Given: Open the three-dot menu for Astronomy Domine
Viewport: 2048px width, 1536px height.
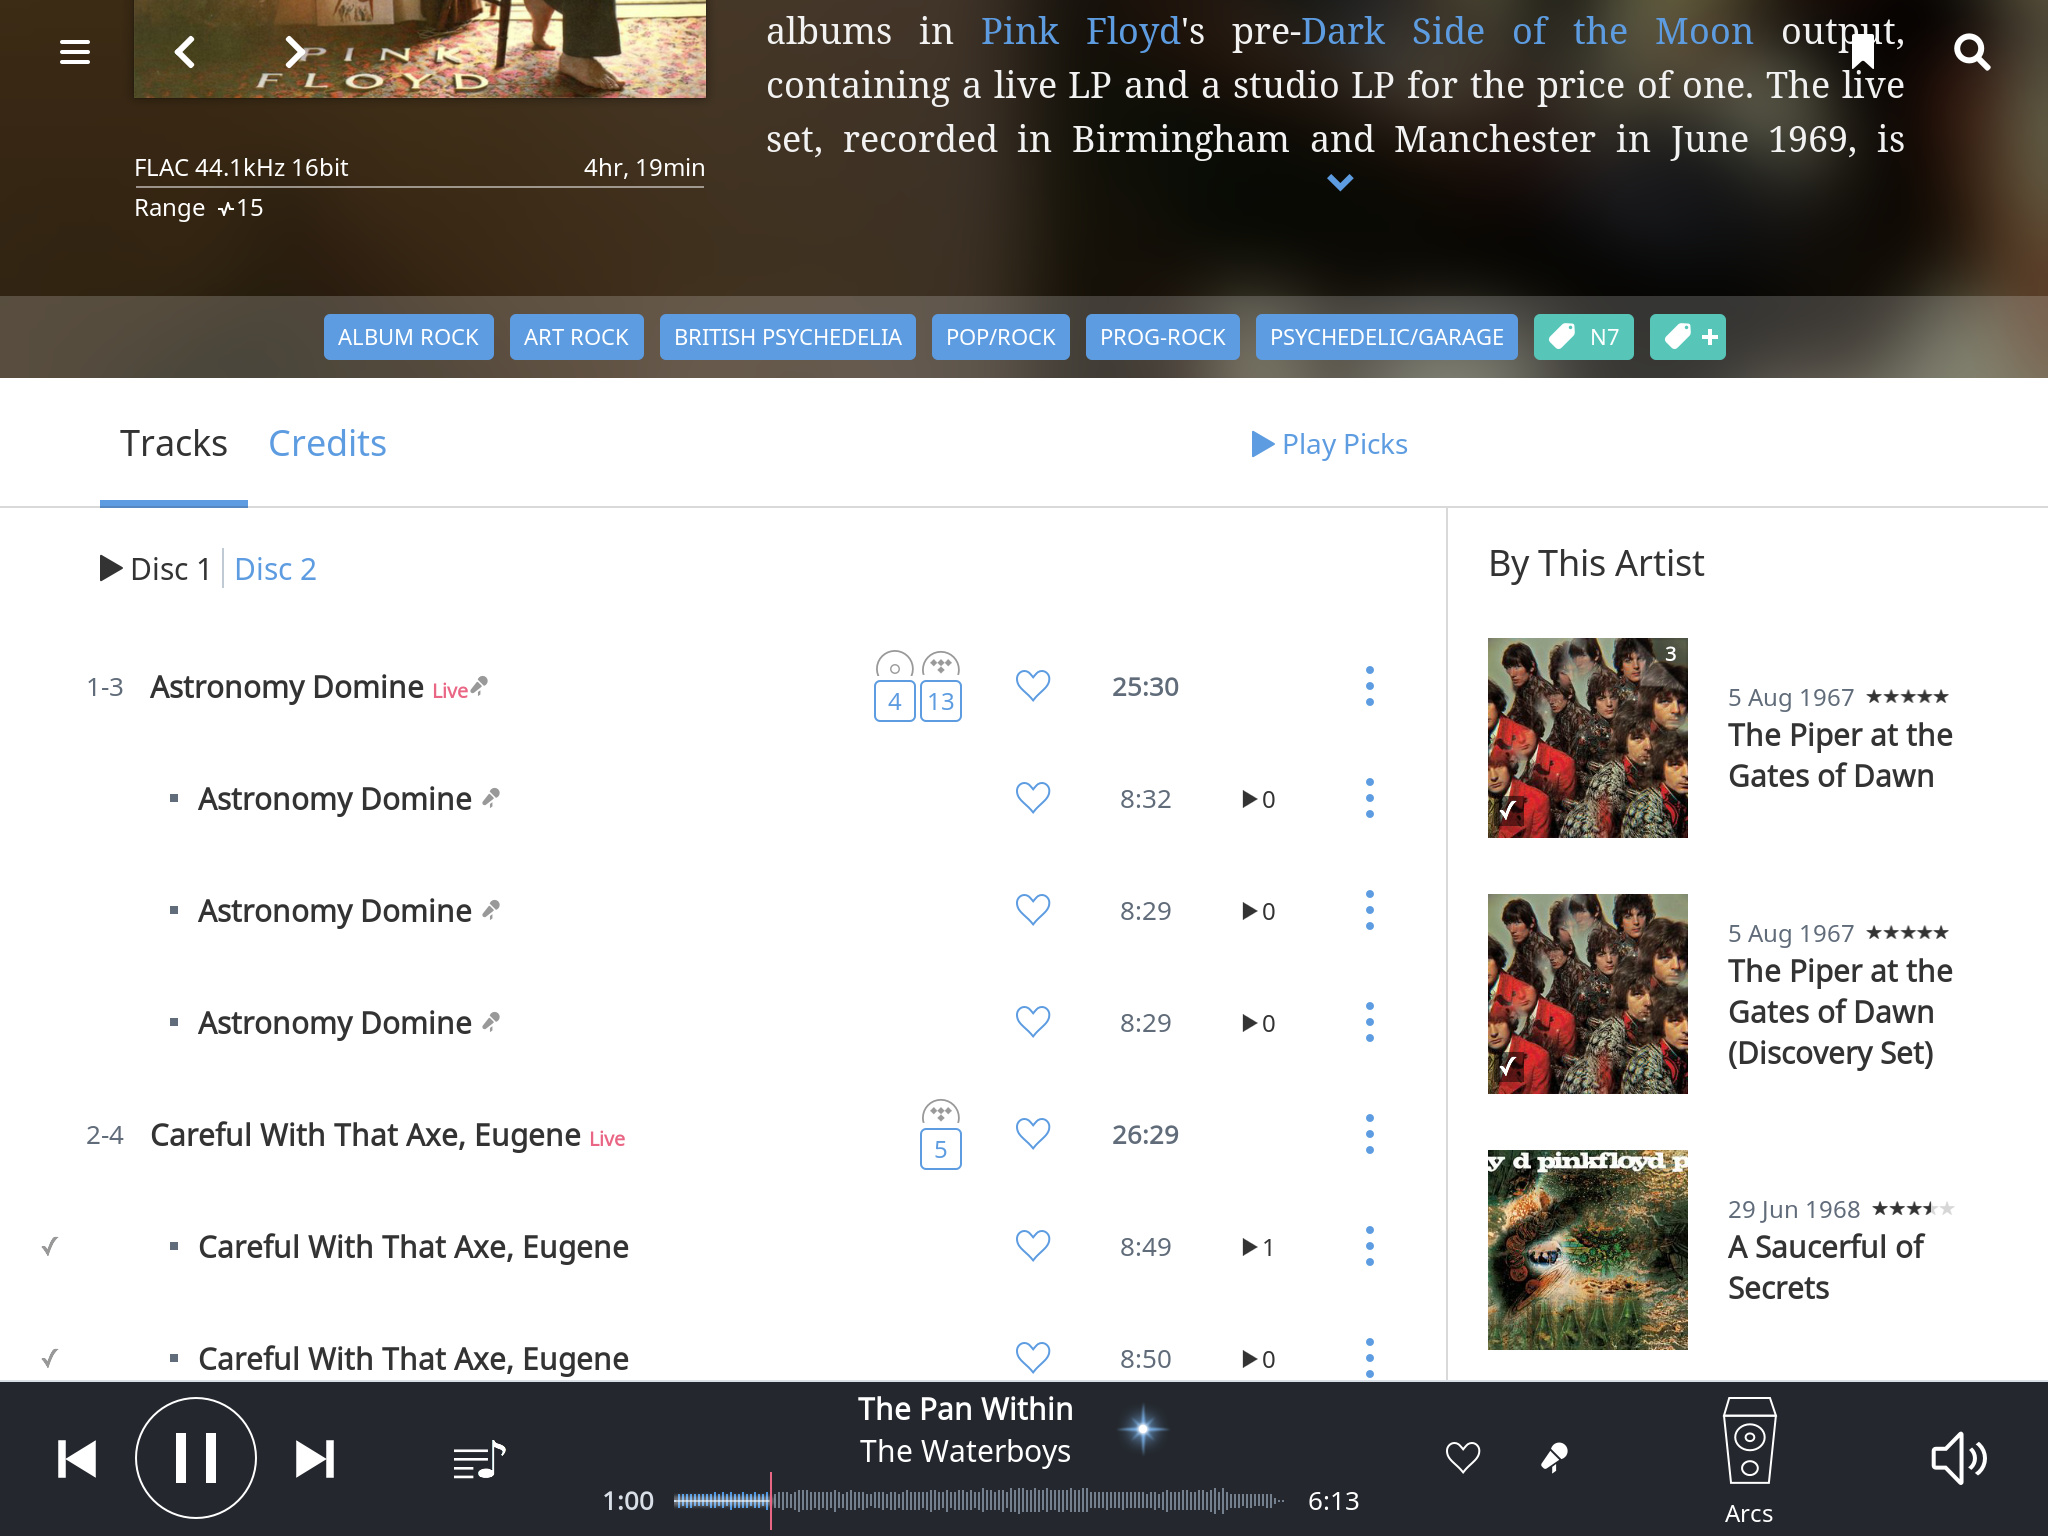Looking at the screenshot, I should tap(1369, 686).
